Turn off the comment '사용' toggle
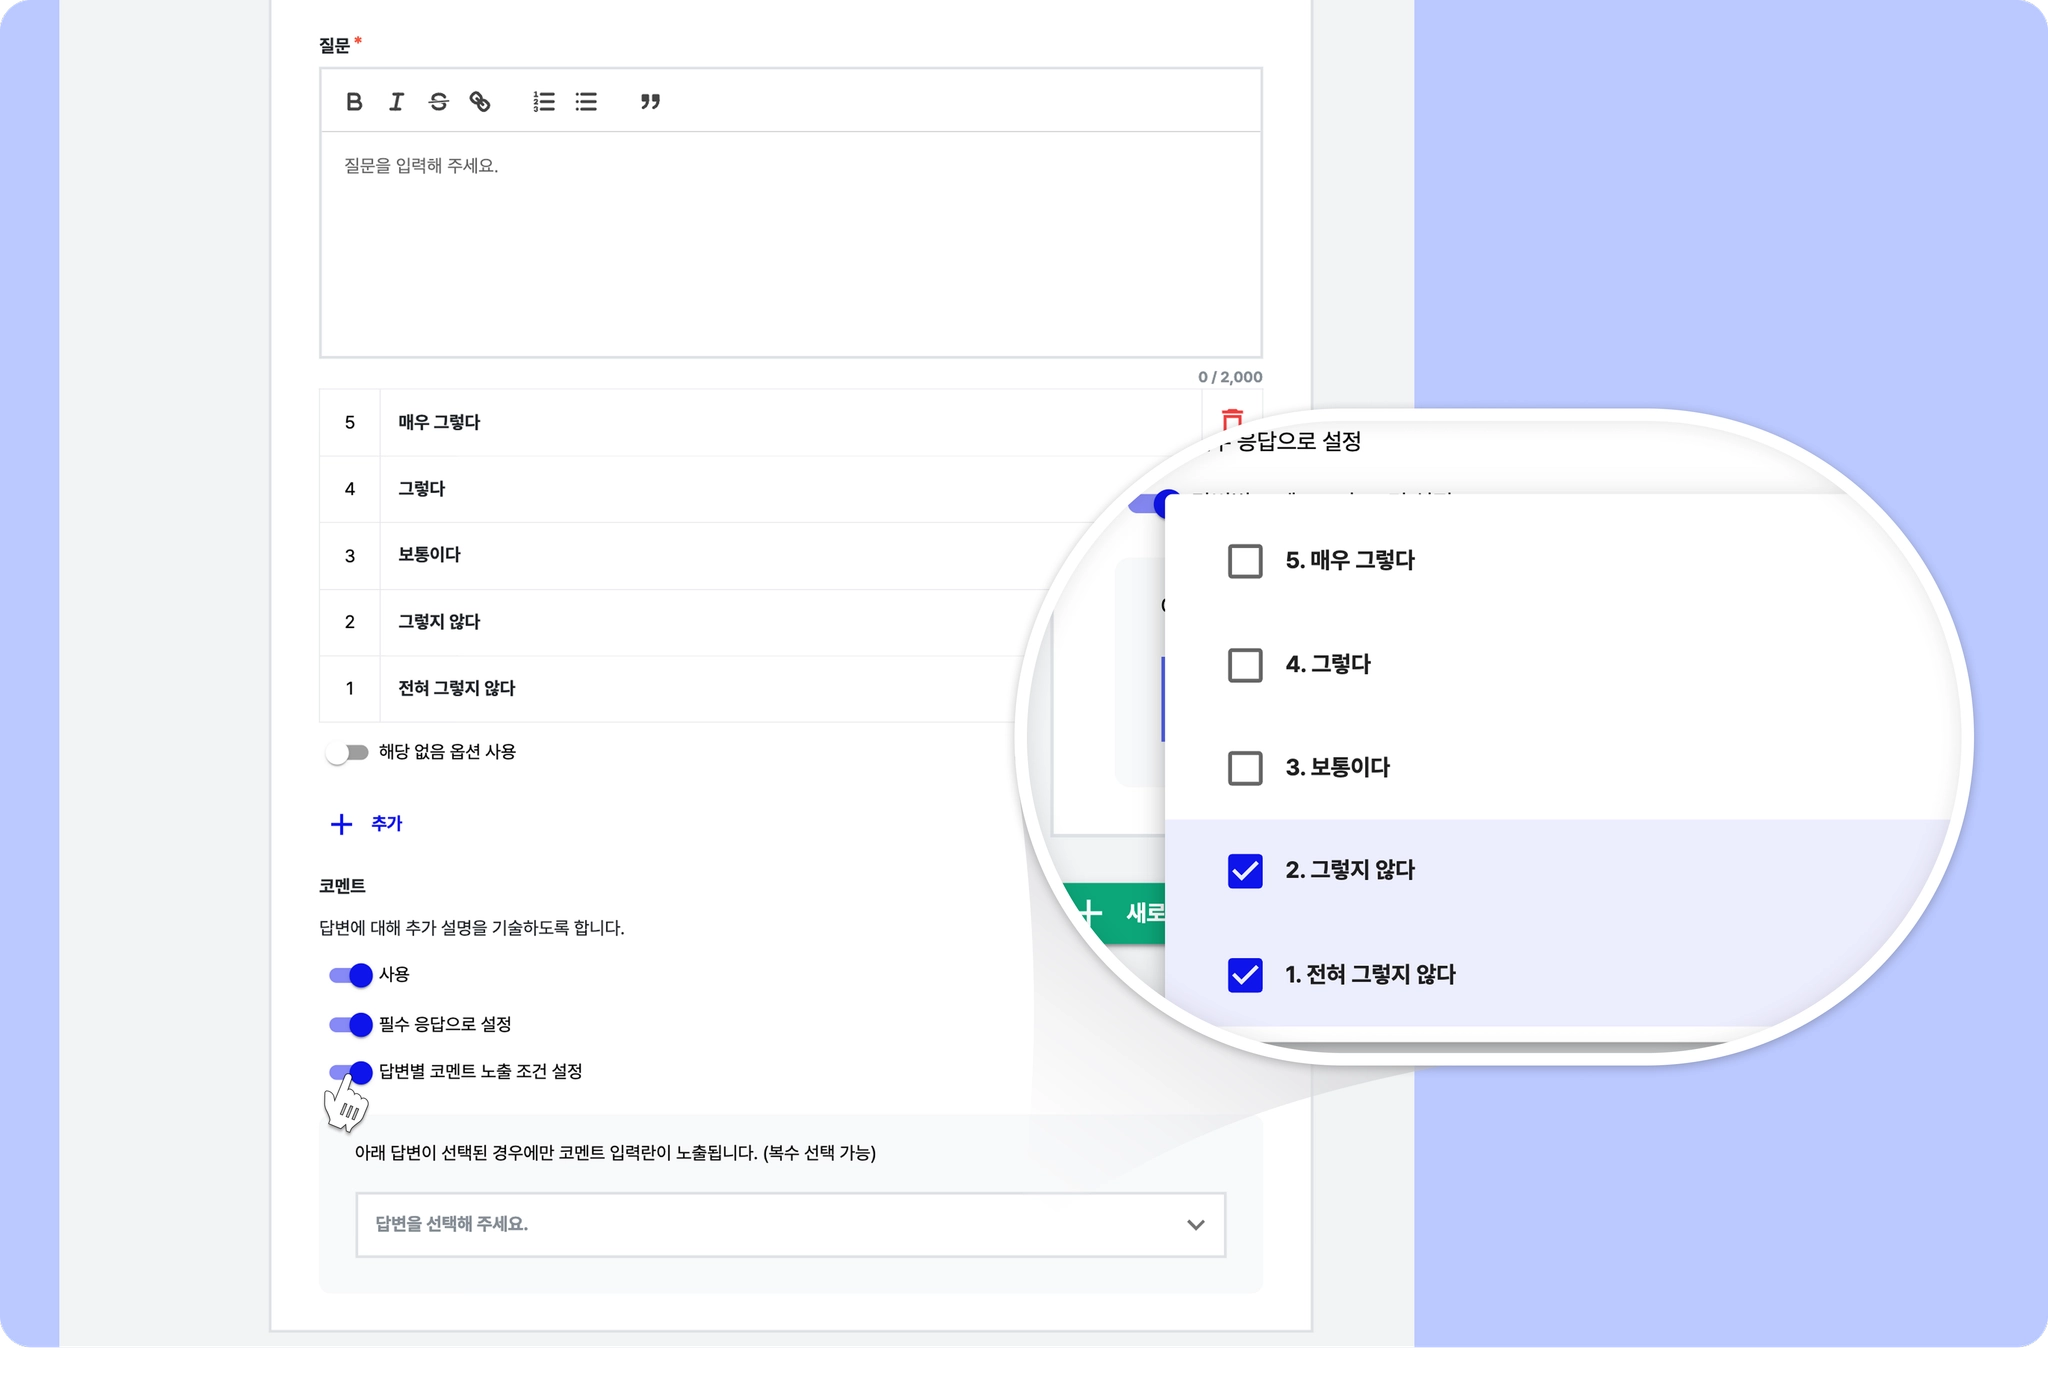 tap(350, 975)
